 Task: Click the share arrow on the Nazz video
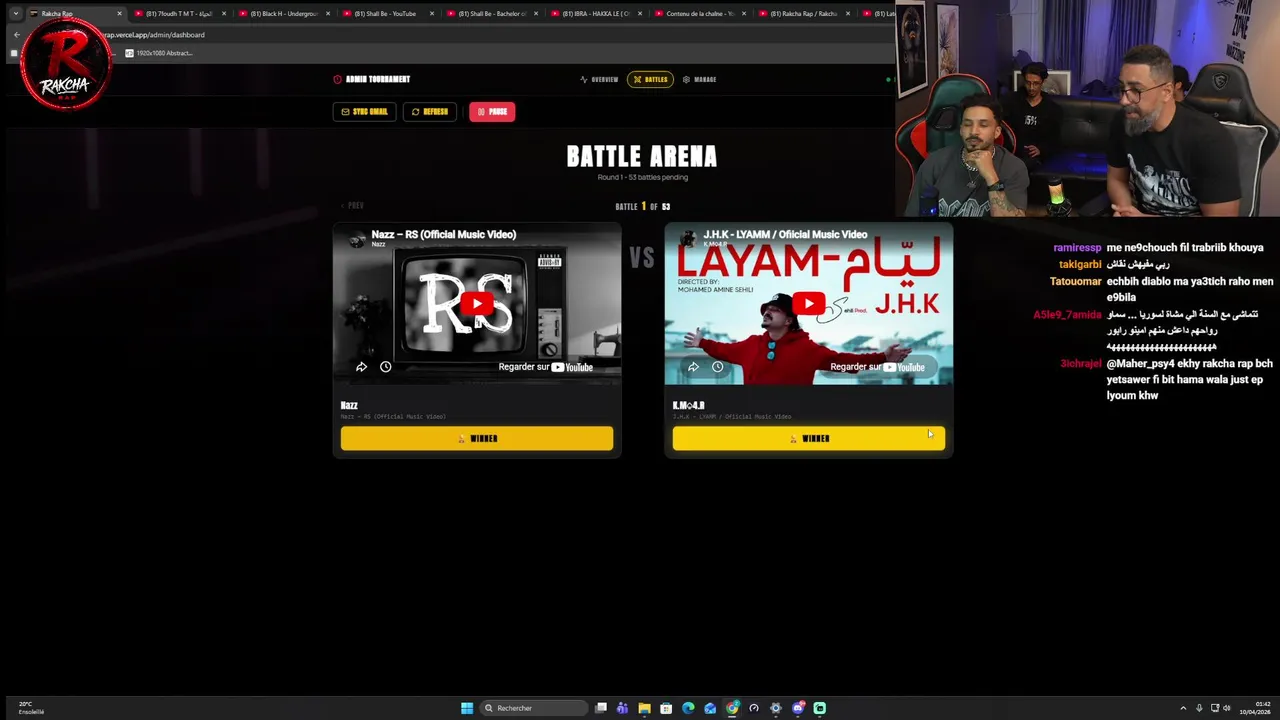(x=361, y=367)
